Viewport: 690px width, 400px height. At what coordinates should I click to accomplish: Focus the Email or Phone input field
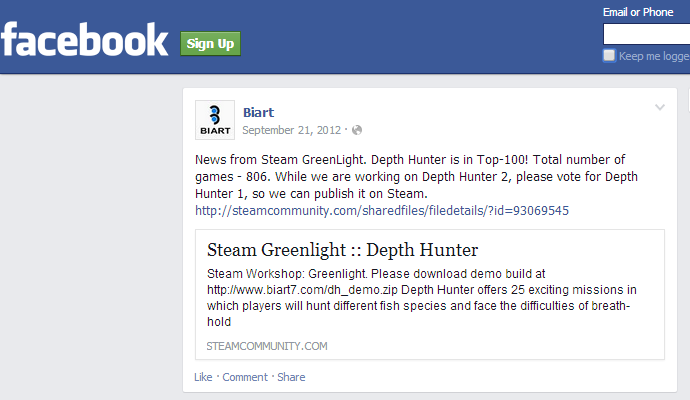(646, 34)
